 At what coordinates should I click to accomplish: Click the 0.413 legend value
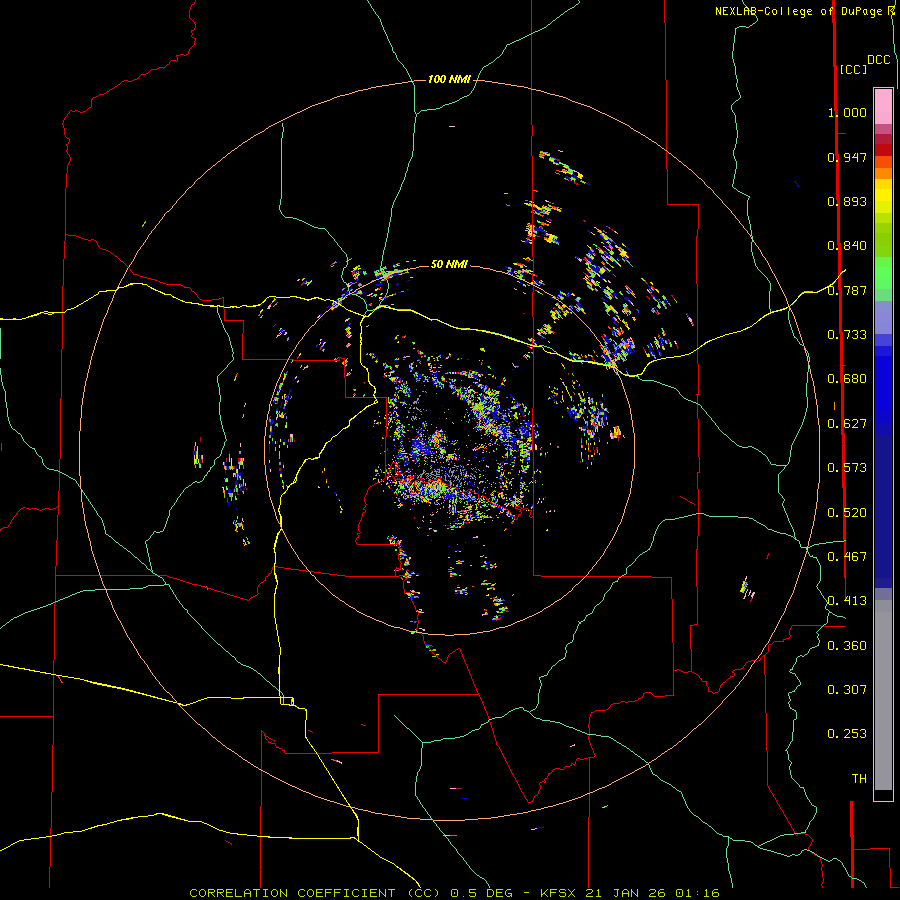click(x=847, y=601)
